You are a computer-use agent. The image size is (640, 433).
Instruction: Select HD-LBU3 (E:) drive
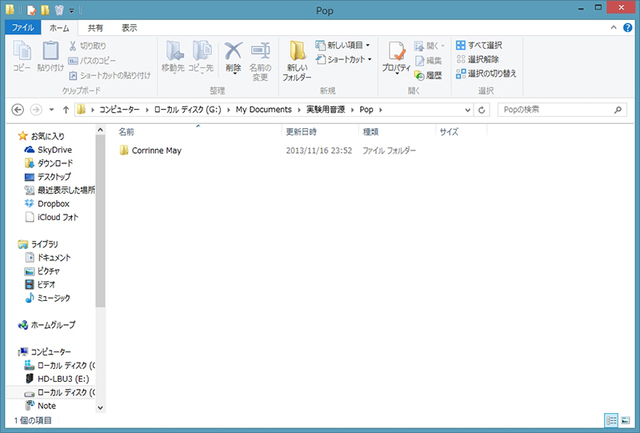point(57,379)
